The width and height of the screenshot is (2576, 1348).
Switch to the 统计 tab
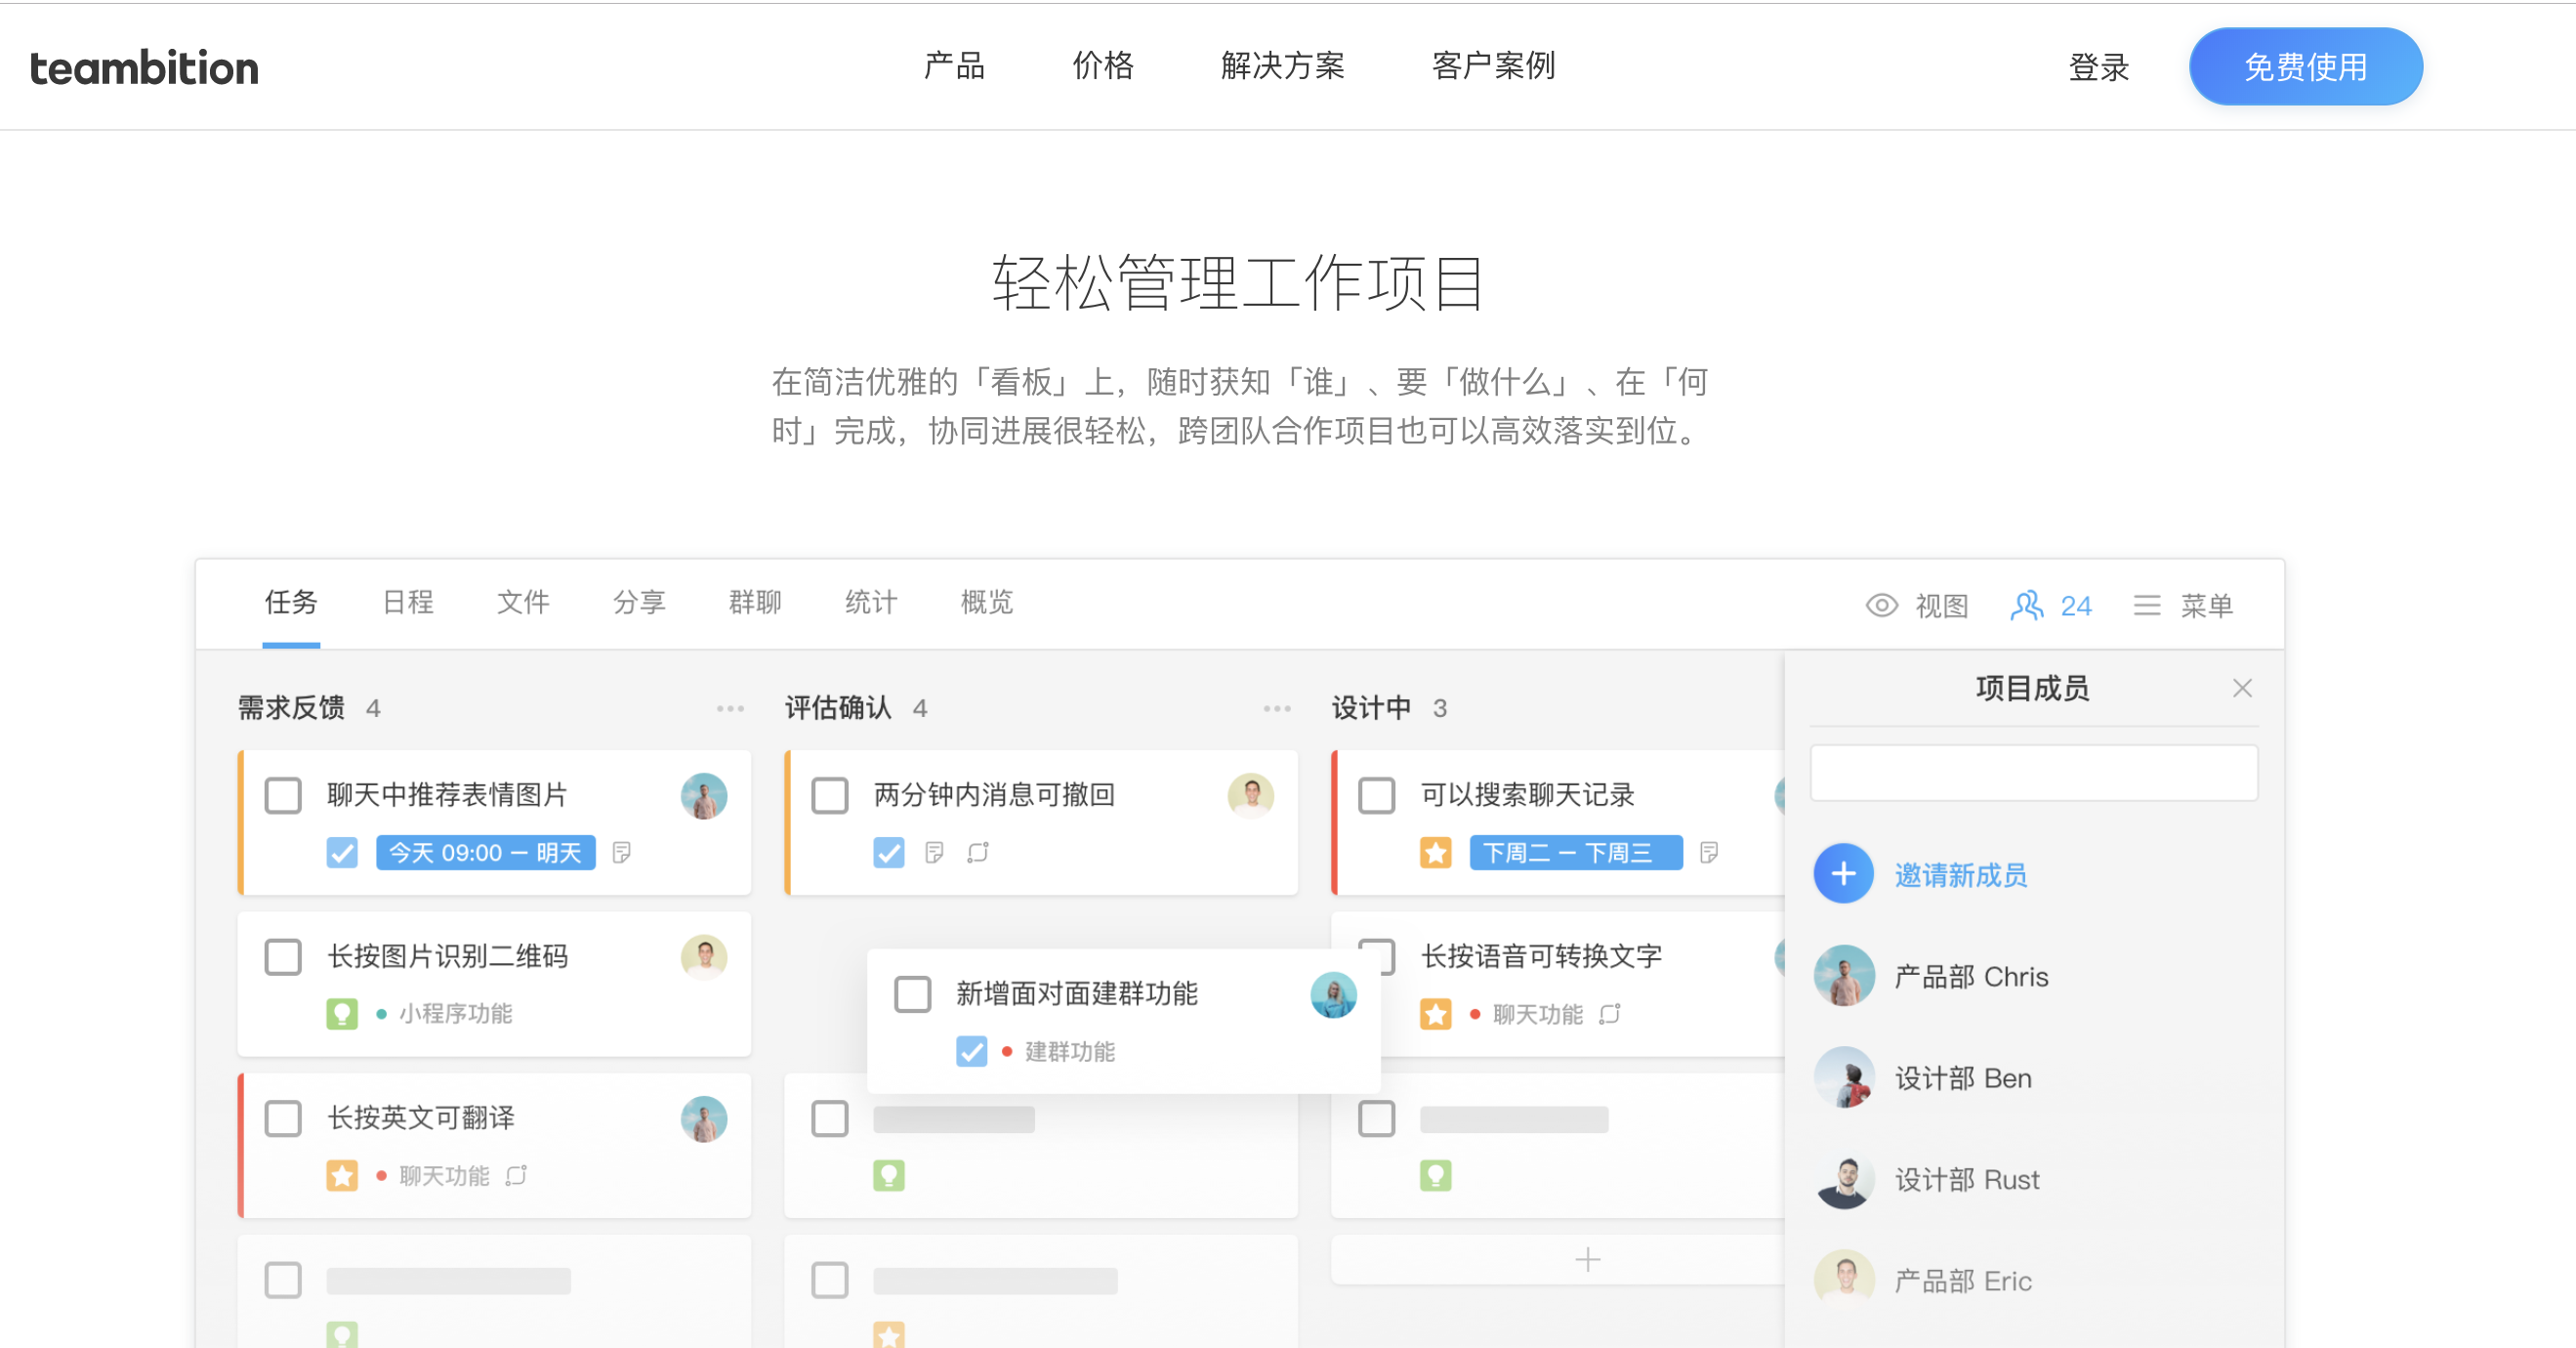(870, 602)
